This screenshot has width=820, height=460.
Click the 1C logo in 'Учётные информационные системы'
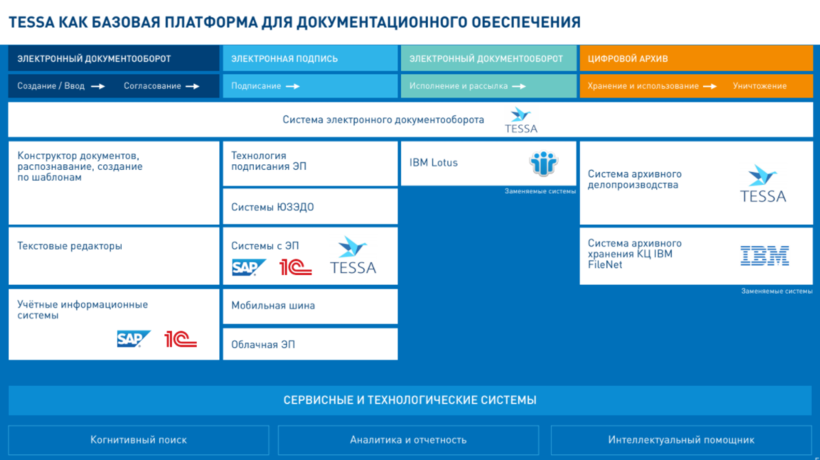pos(181,339)
